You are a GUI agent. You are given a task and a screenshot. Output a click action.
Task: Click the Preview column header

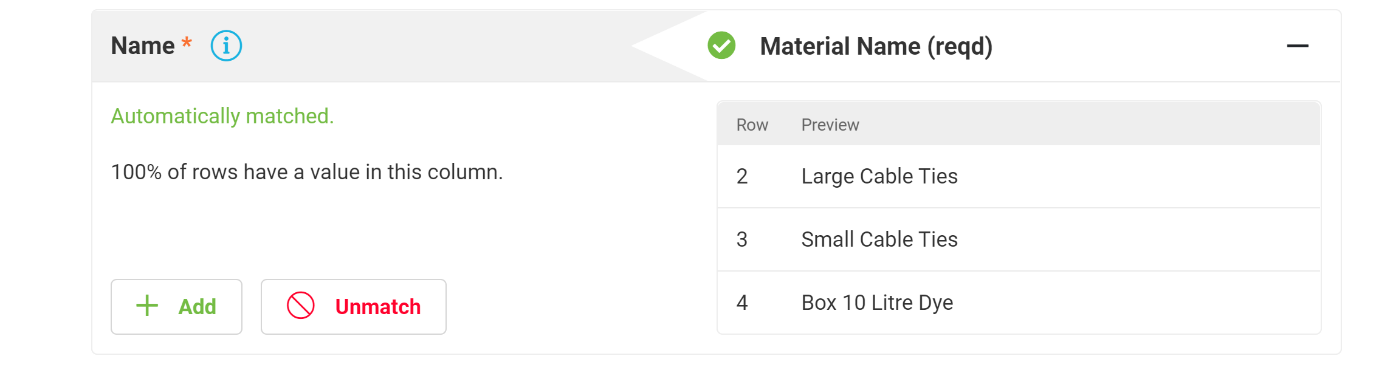[x=830, y=125]
